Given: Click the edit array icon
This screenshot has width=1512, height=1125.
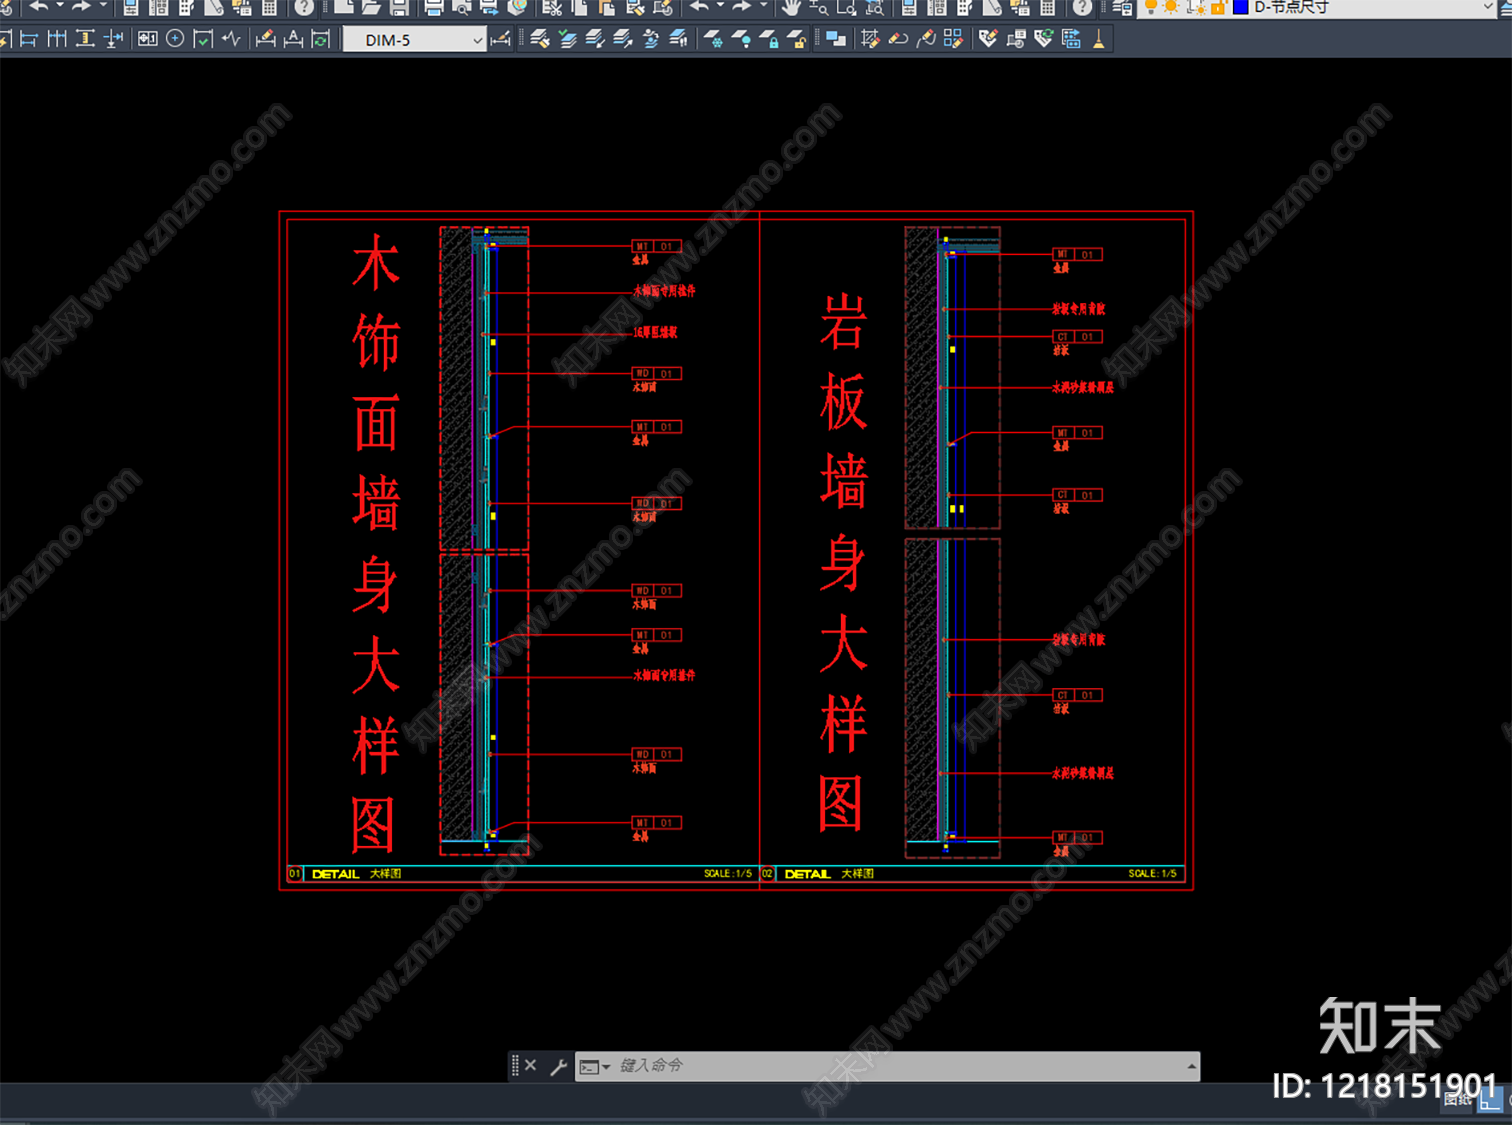Looking at the screenshot, I should click(x=954, y=39).
